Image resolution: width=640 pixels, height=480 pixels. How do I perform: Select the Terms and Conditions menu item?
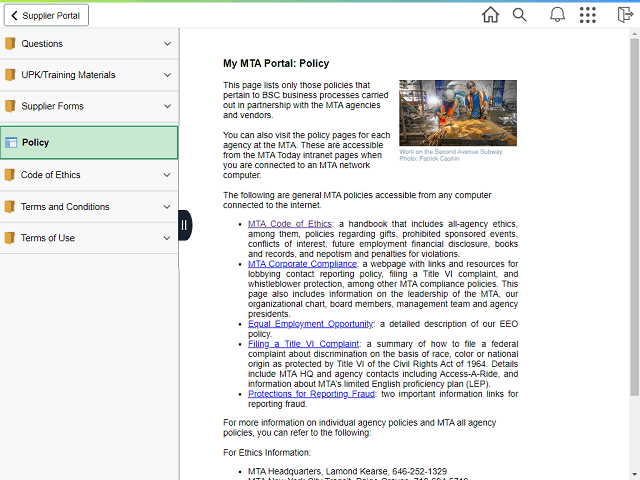pyautogui.click(x=89, y=207)
